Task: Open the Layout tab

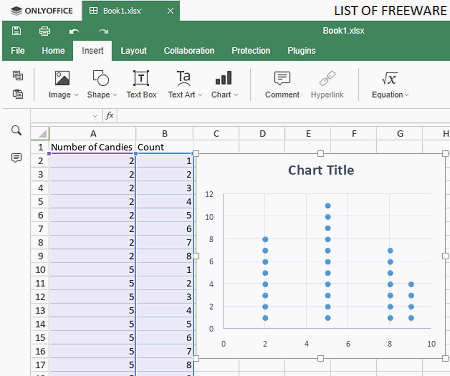Action: (x=134, y=51)
